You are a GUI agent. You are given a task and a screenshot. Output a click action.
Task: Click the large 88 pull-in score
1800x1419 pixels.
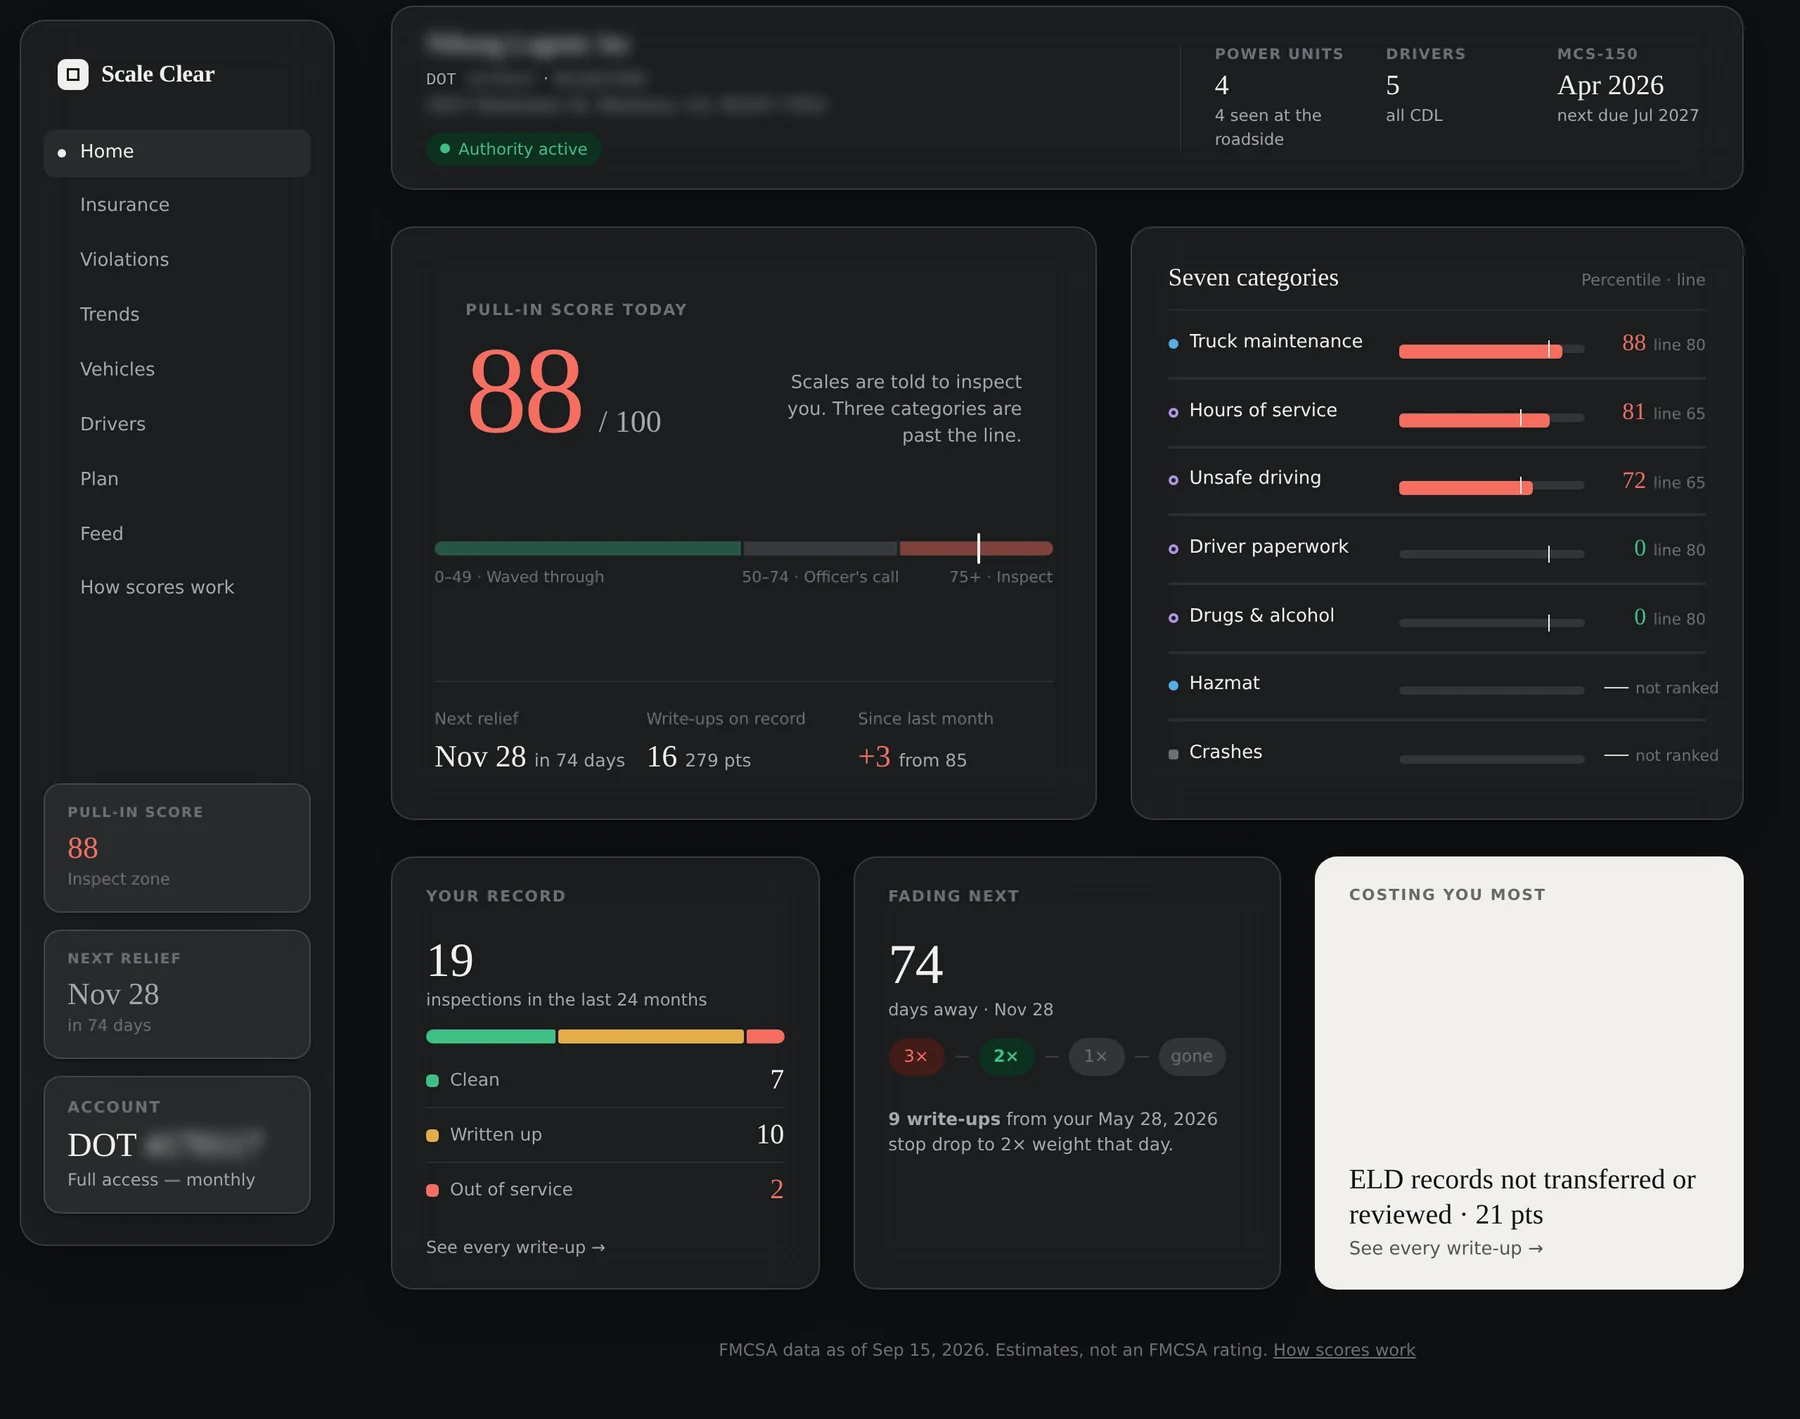[525, 390]
